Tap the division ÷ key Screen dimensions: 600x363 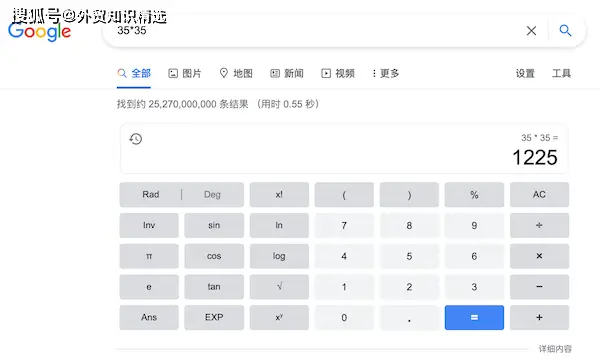click(x=539, y=225)
